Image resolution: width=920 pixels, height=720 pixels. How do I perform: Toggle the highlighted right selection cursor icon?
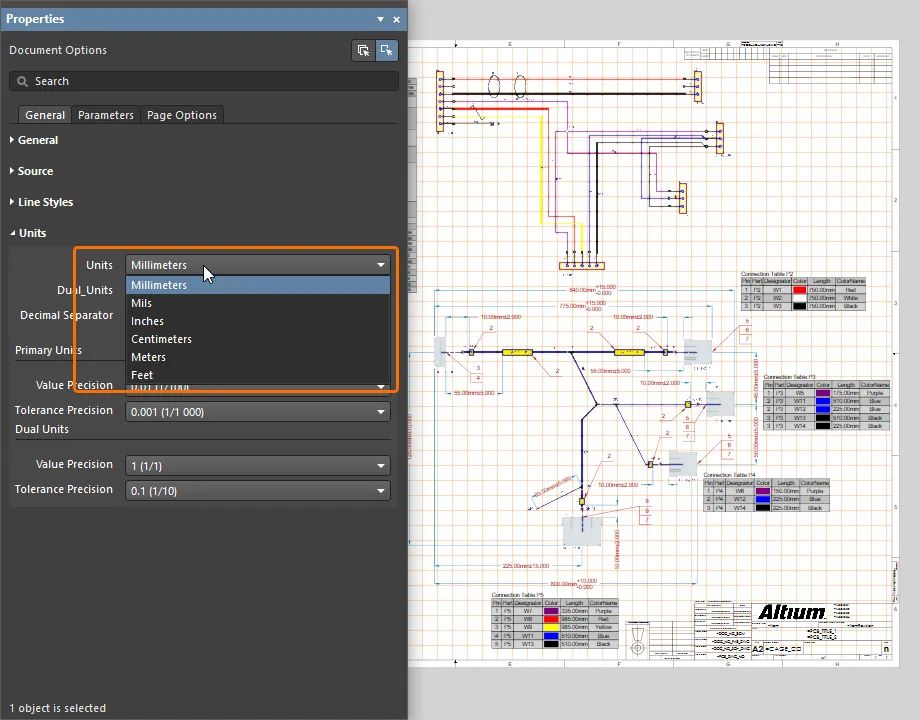point(387,50)
